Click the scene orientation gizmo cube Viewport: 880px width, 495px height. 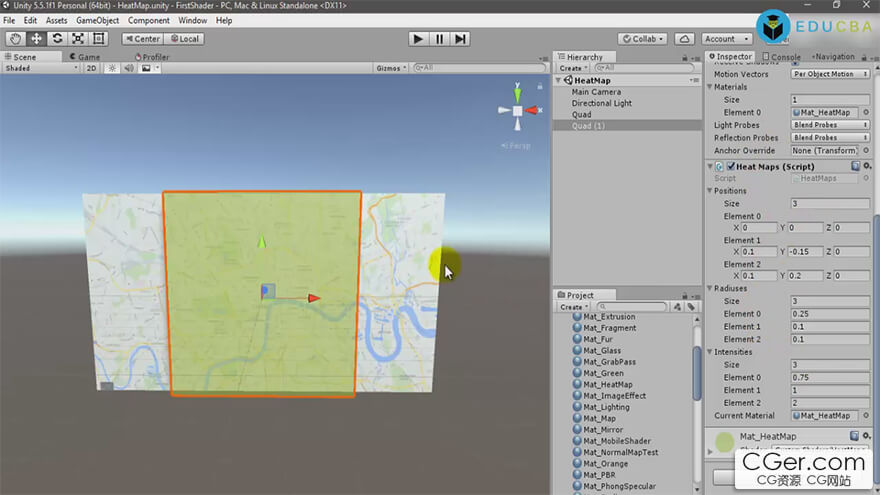(x=517, y=111)
